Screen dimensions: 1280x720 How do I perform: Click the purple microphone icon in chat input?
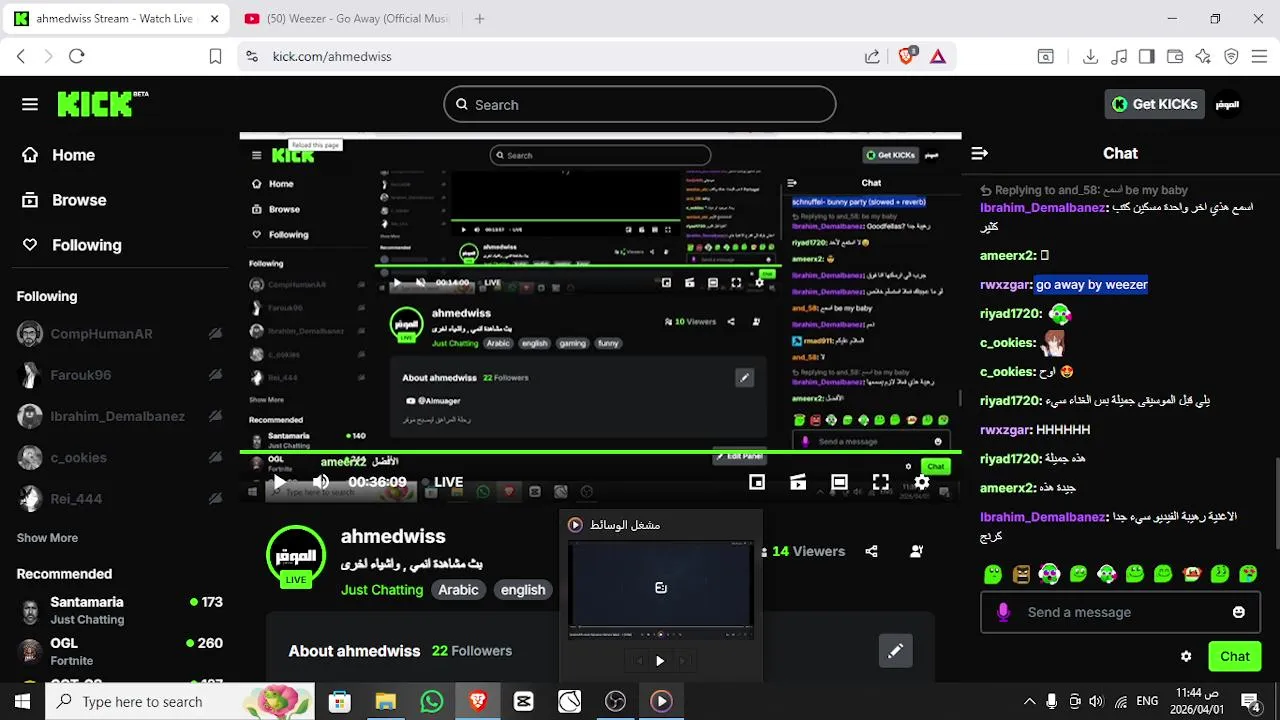tap(1004, 612)
